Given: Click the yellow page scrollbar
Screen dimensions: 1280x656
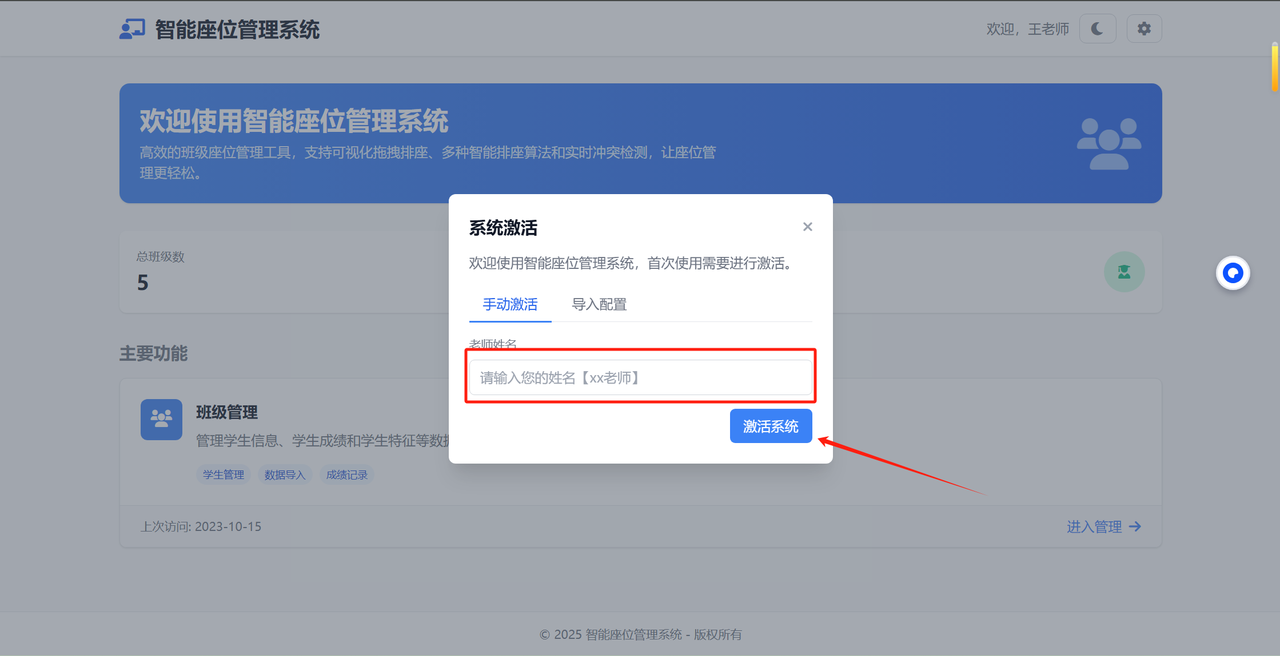Looking at the screenshot, I should point(1275,66).
